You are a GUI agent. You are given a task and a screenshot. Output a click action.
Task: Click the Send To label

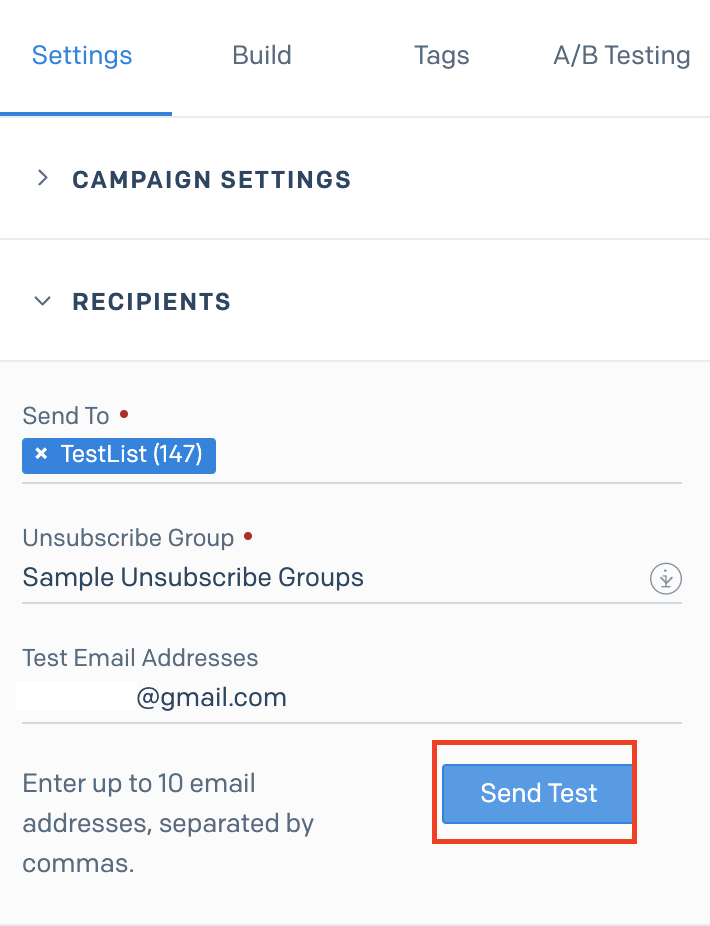66,416
